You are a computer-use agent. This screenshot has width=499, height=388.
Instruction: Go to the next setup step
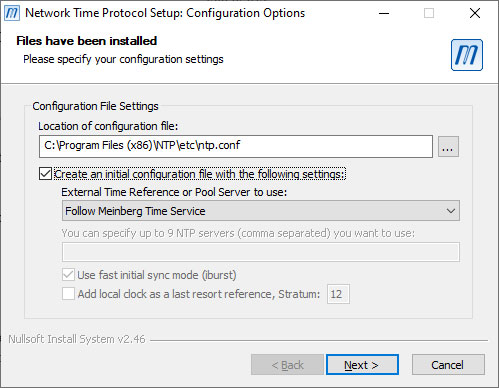362,365
